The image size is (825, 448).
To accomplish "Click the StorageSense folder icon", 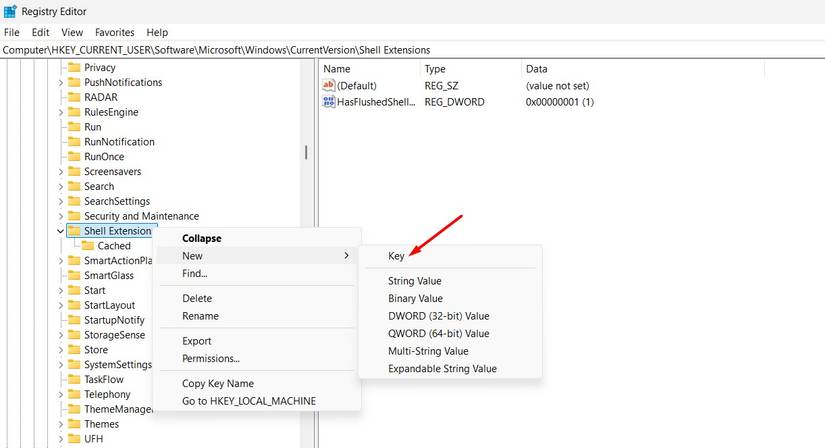I will 74,335.
